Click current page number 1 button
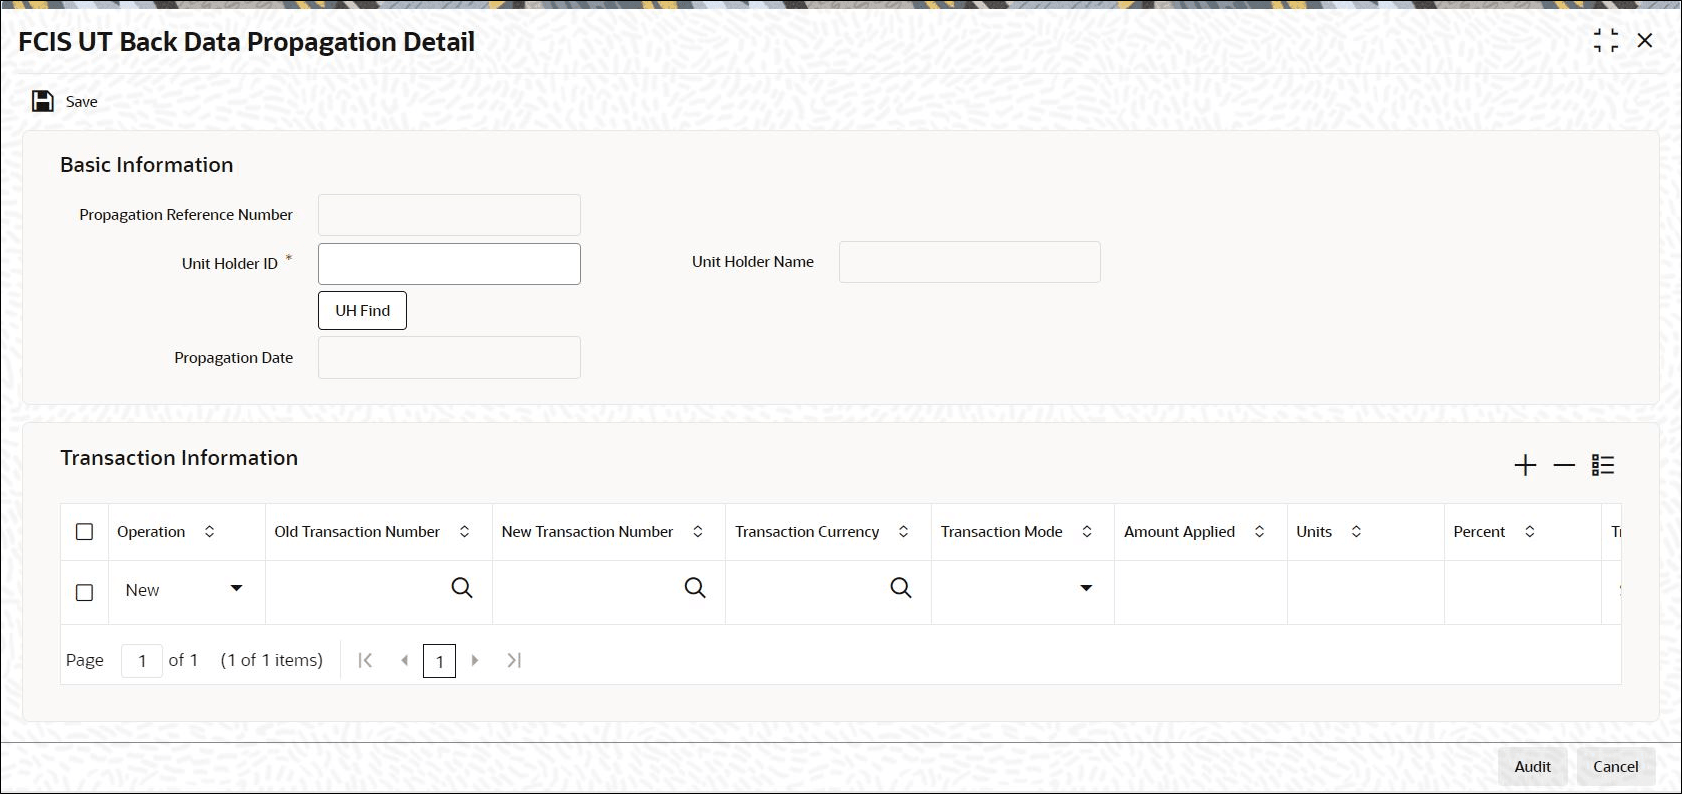The height and width of the screenshot is (794, 1682). point(440,661)
